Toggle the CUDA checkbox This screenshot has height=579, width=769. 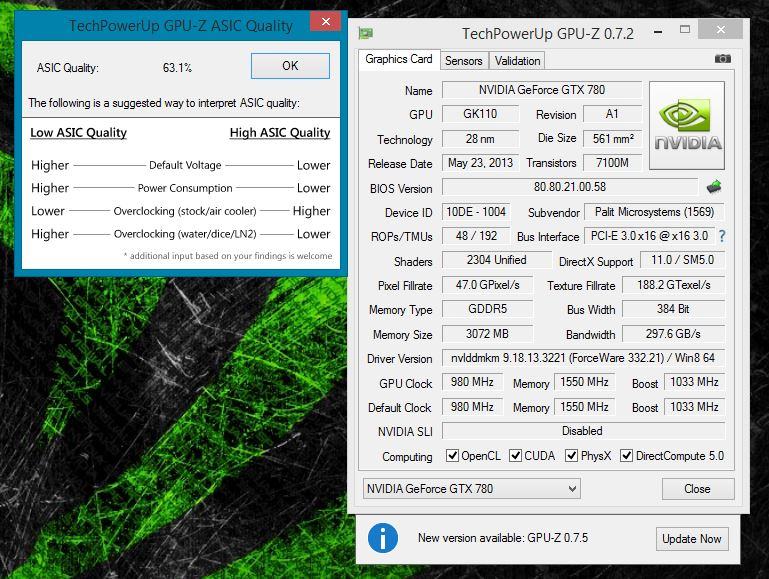515,455
